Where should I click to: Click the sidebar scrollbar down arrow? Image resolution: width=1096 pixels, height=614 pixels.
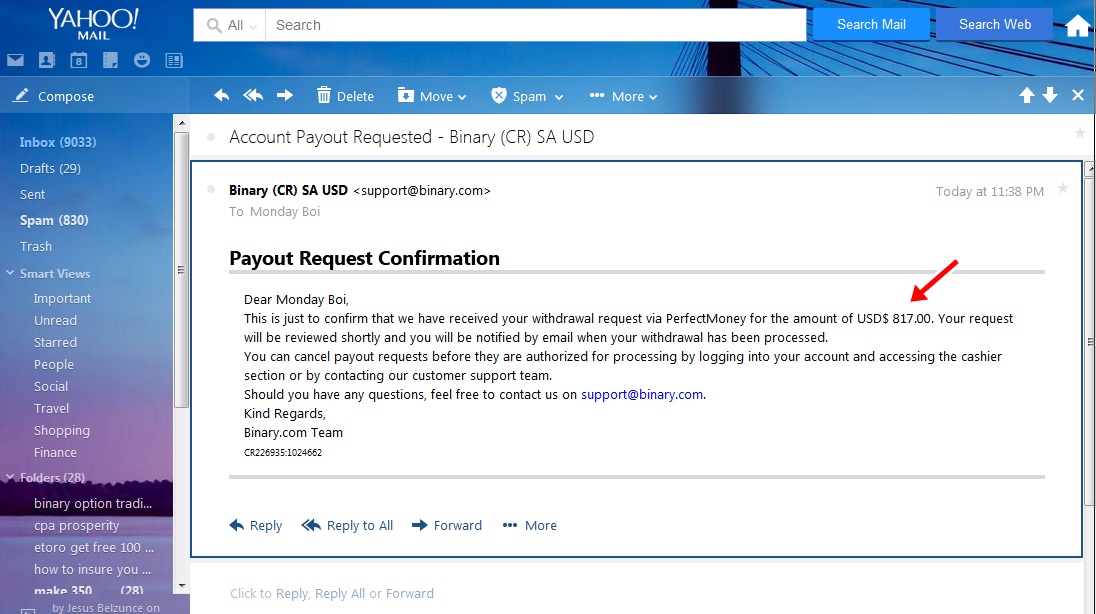(x=182, y=586)
